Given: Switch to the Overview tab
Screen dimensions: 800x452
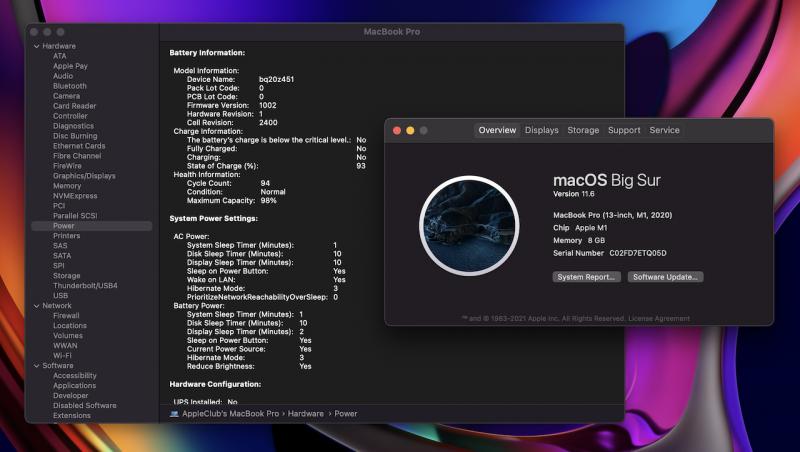Looking at the screenshot, I should [x=497, y=130].
